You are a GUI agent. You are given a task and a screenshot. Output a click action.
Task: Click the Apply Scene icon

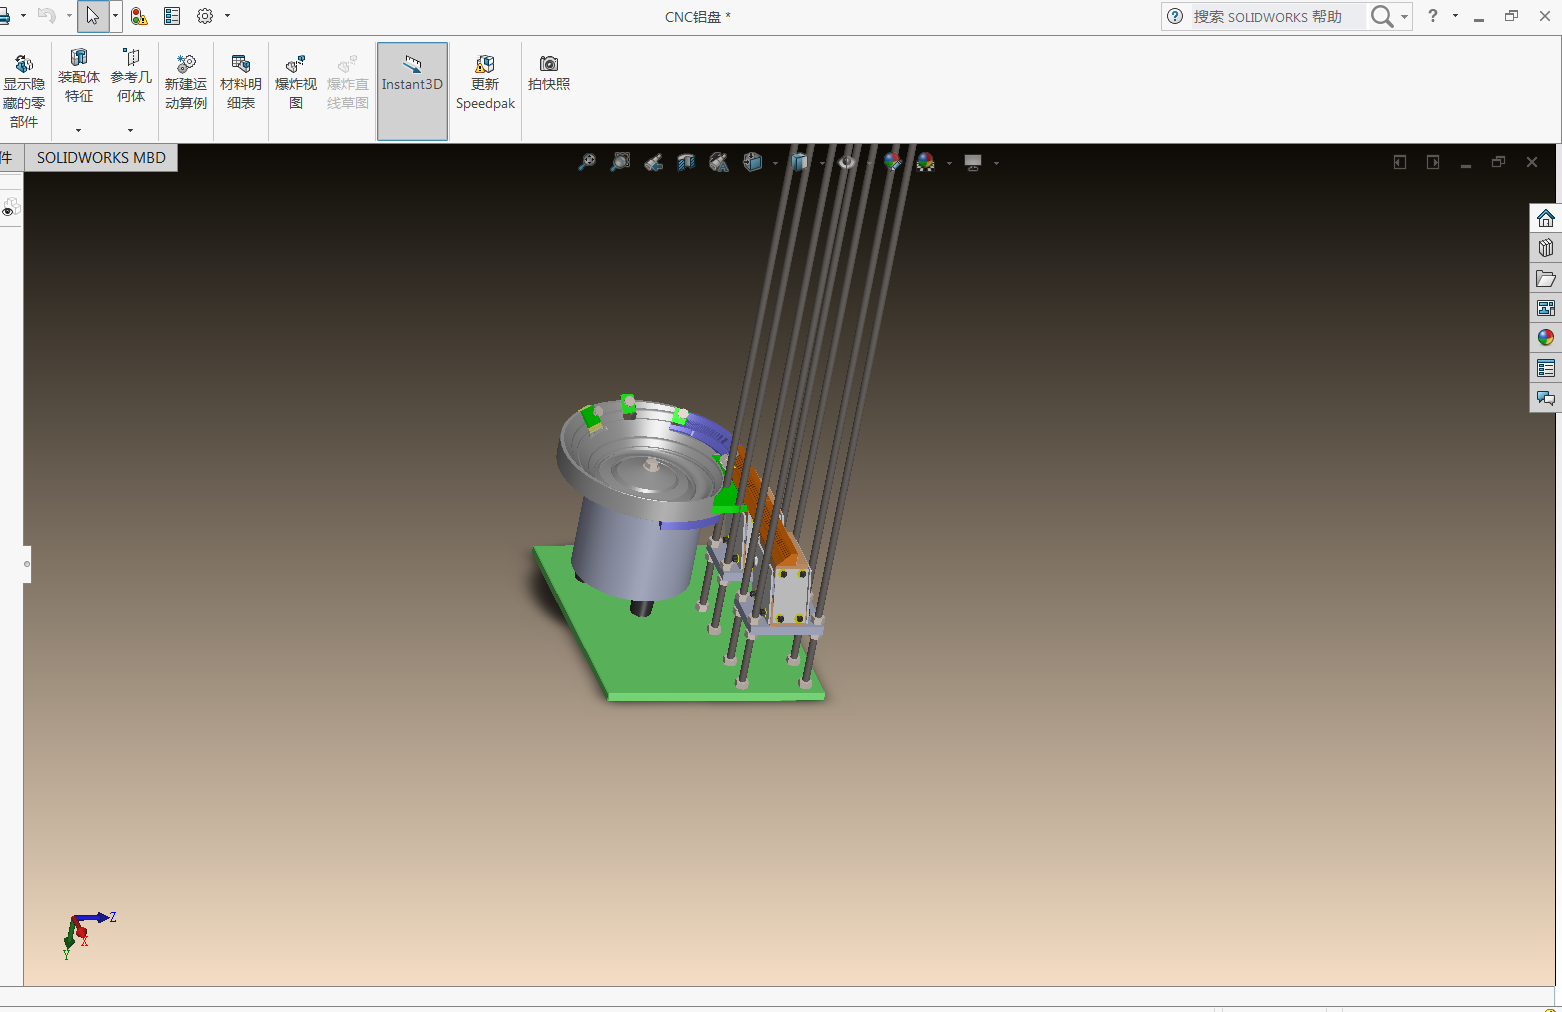point(926,162)
